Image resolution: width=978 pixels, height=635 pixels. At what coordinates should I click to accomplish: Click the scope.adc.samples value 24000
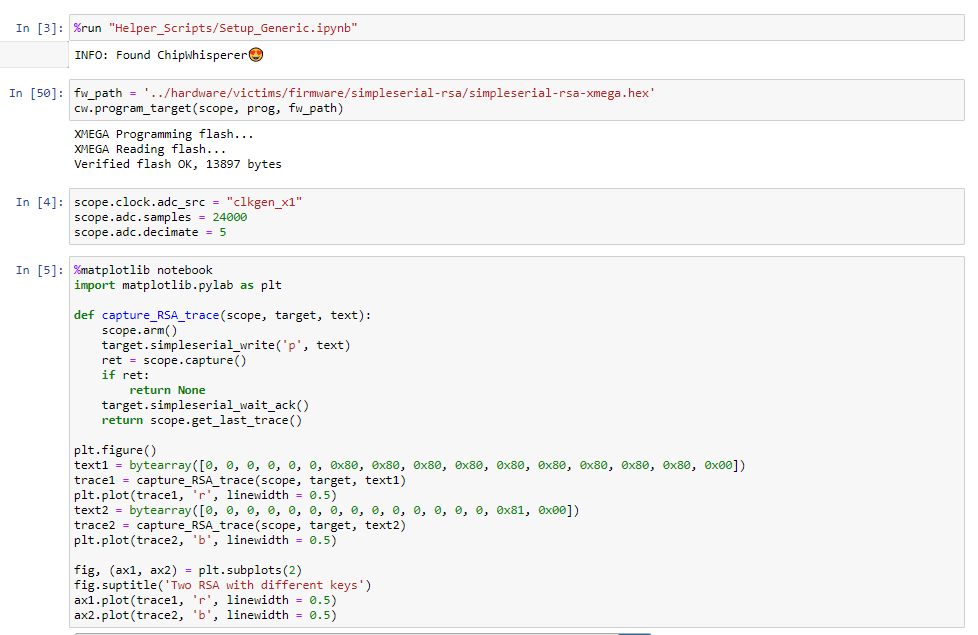coord(230,217)
